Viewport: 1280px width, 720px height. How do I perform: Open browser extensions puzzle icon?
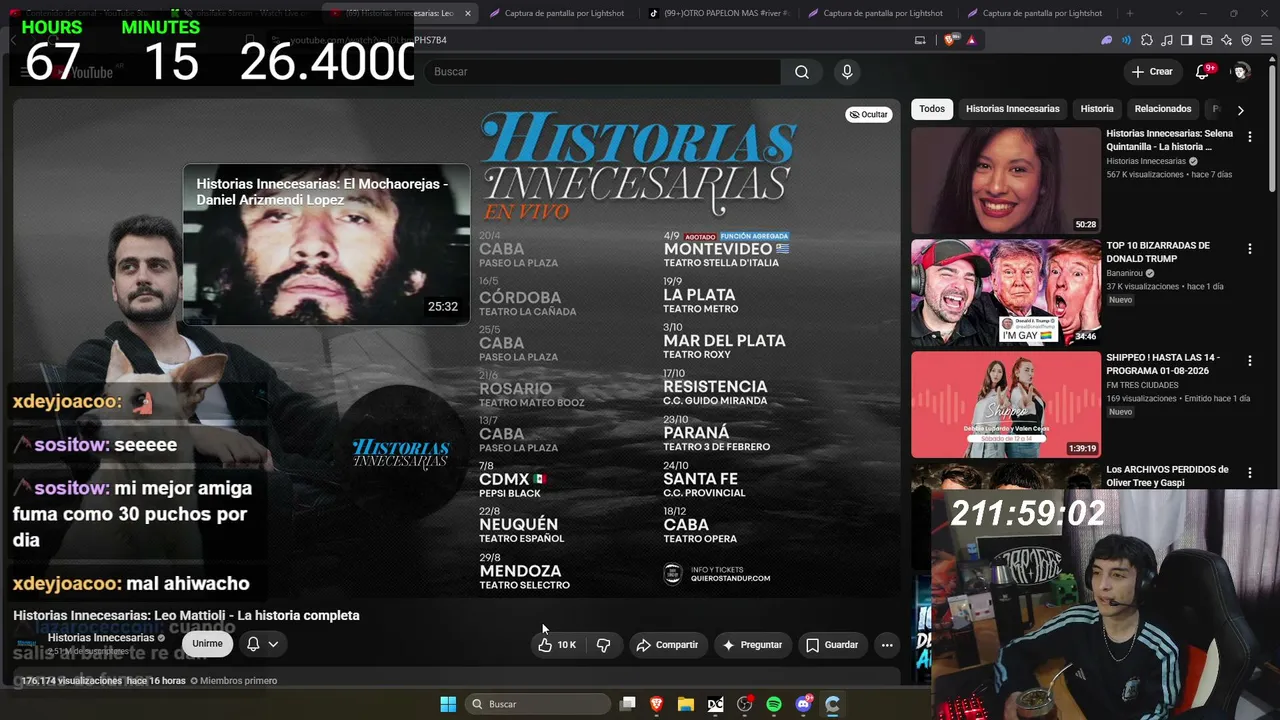[x=1147, y=40]
